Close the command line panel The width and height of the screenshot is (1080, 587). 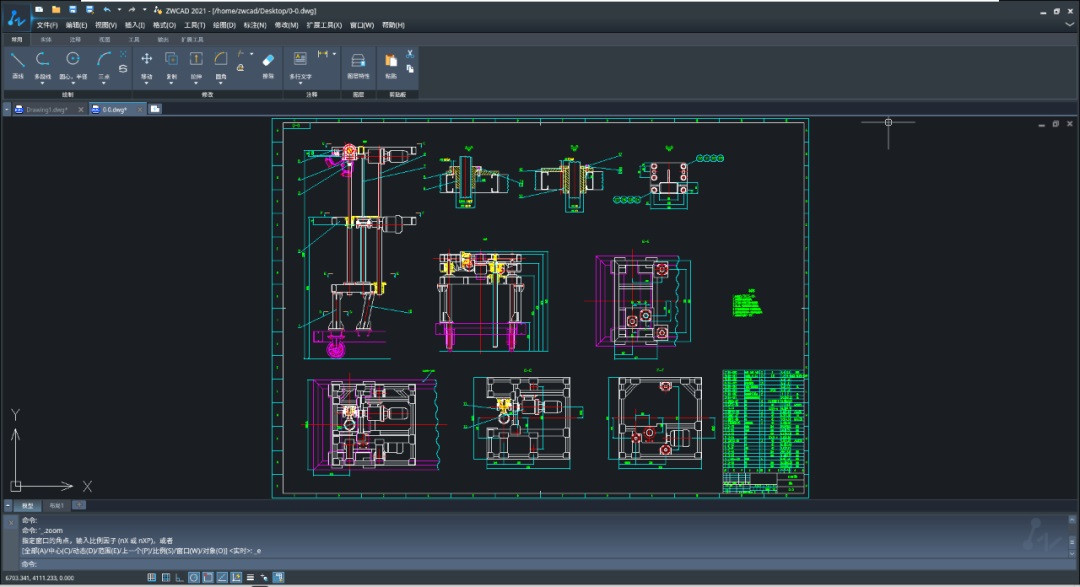click(x=10, y=523)
